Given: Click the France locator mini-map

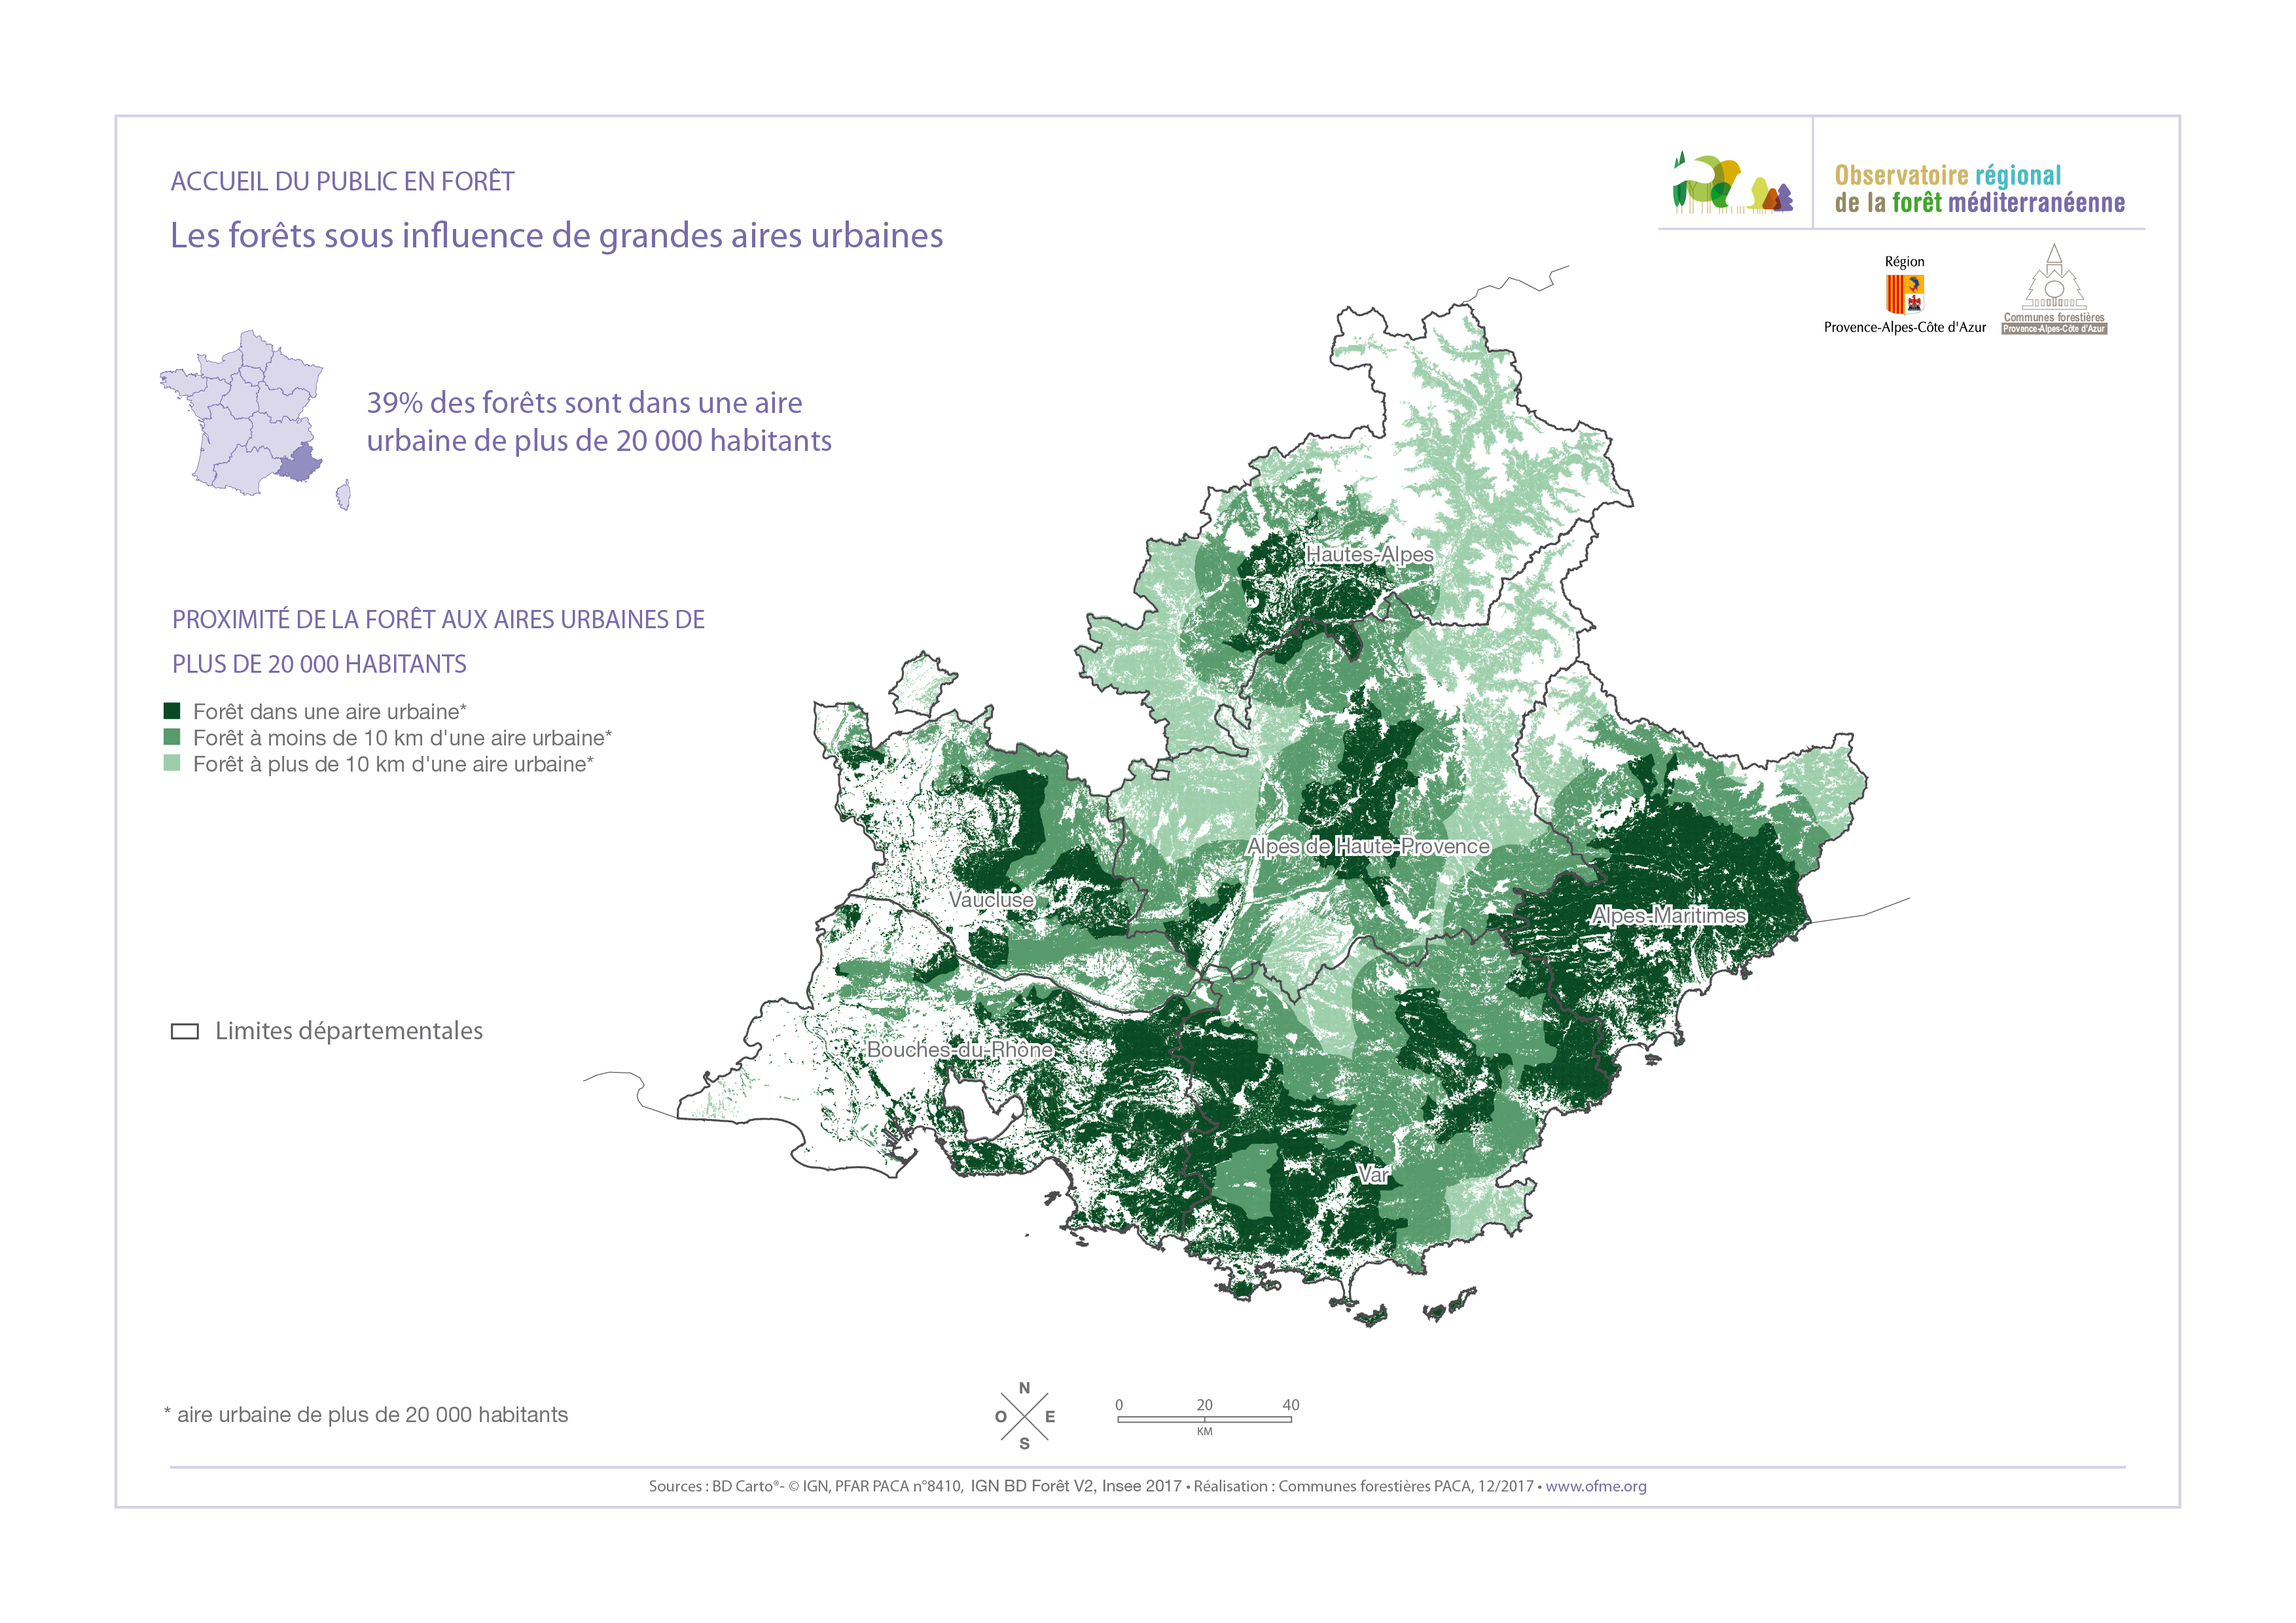Looking at the screenshot, I should point(255,420).
